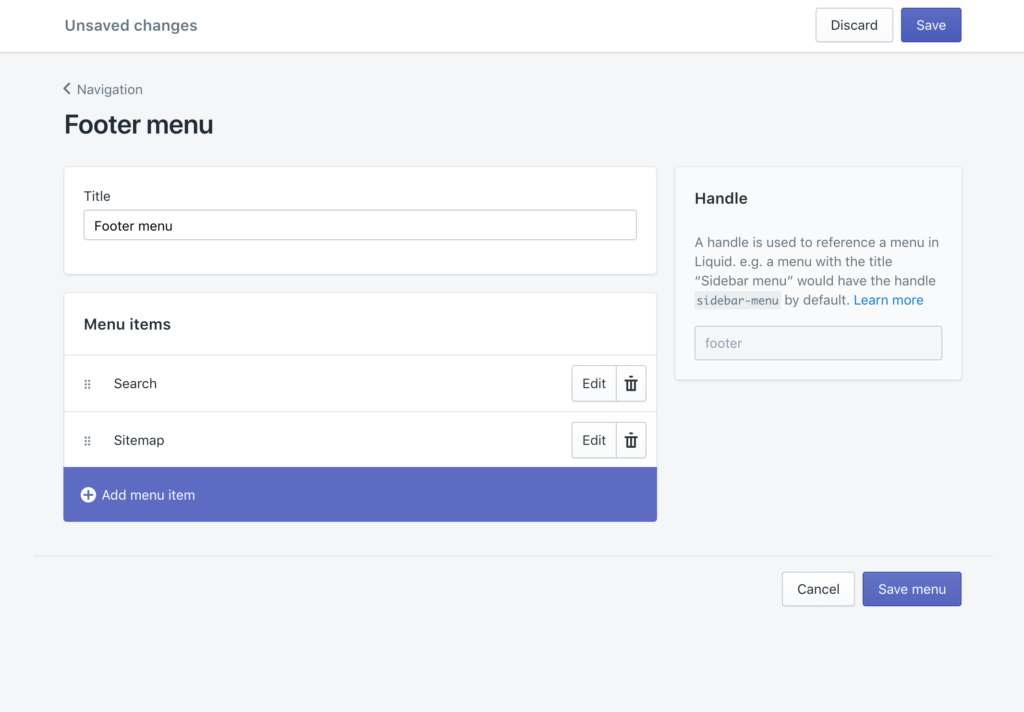Click the drag handle beside Search
The width and height of the screenshot is (1024, 712).
click(x=88, y=384)
